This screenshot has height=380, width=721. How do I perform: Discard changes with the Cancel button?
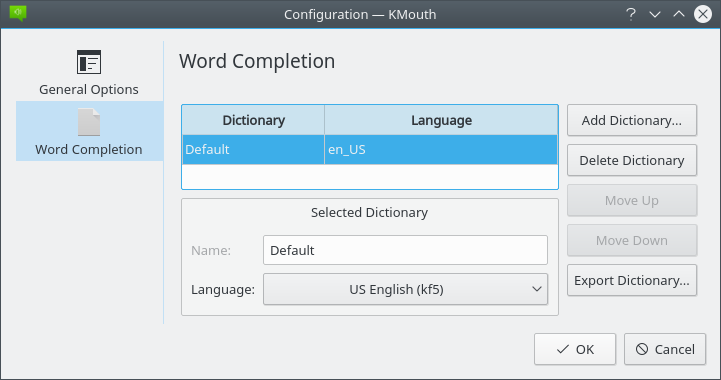(665, 349)
